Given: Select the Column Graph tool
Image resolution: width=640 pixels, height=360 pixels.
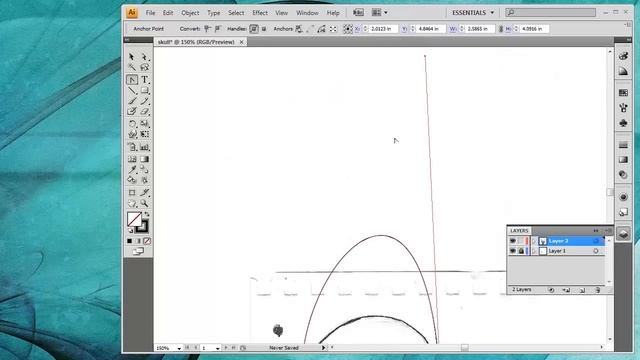Looking at the screenshot, I should [x=144, y=147].
